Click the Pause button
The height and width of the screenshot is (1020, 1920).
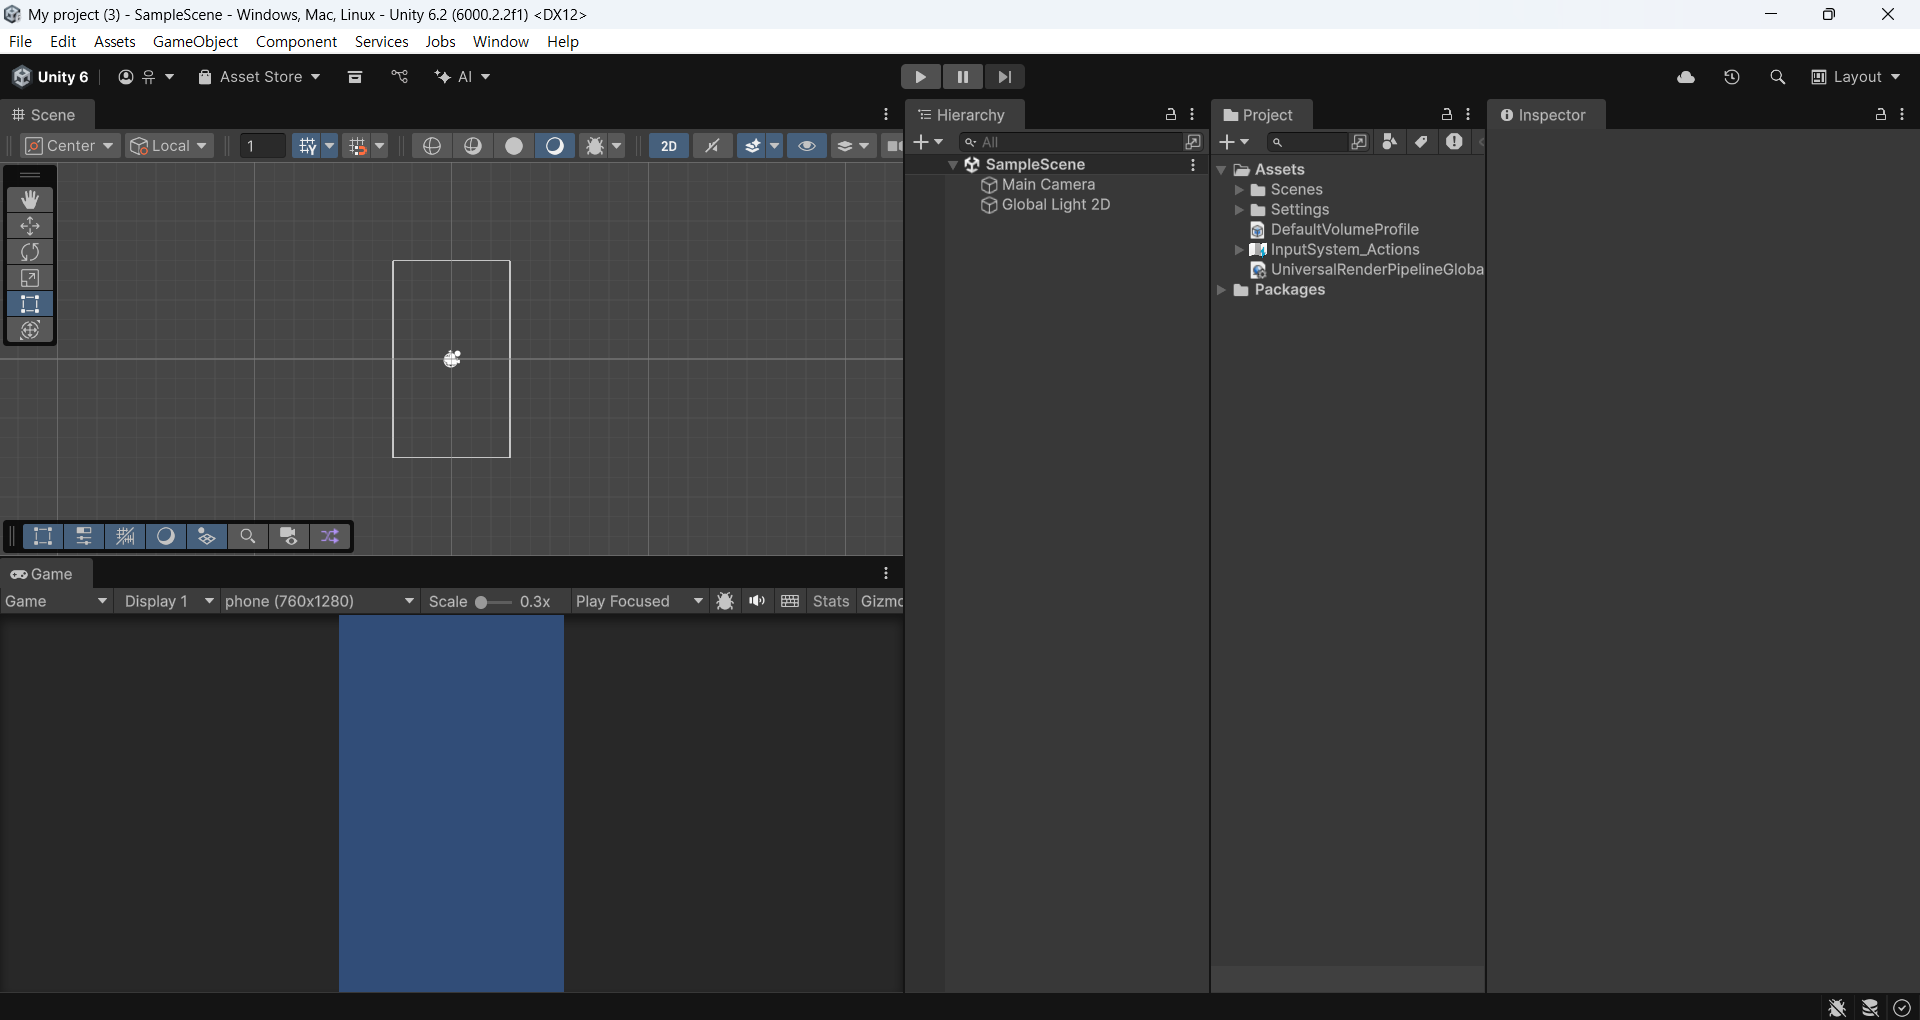962,77
